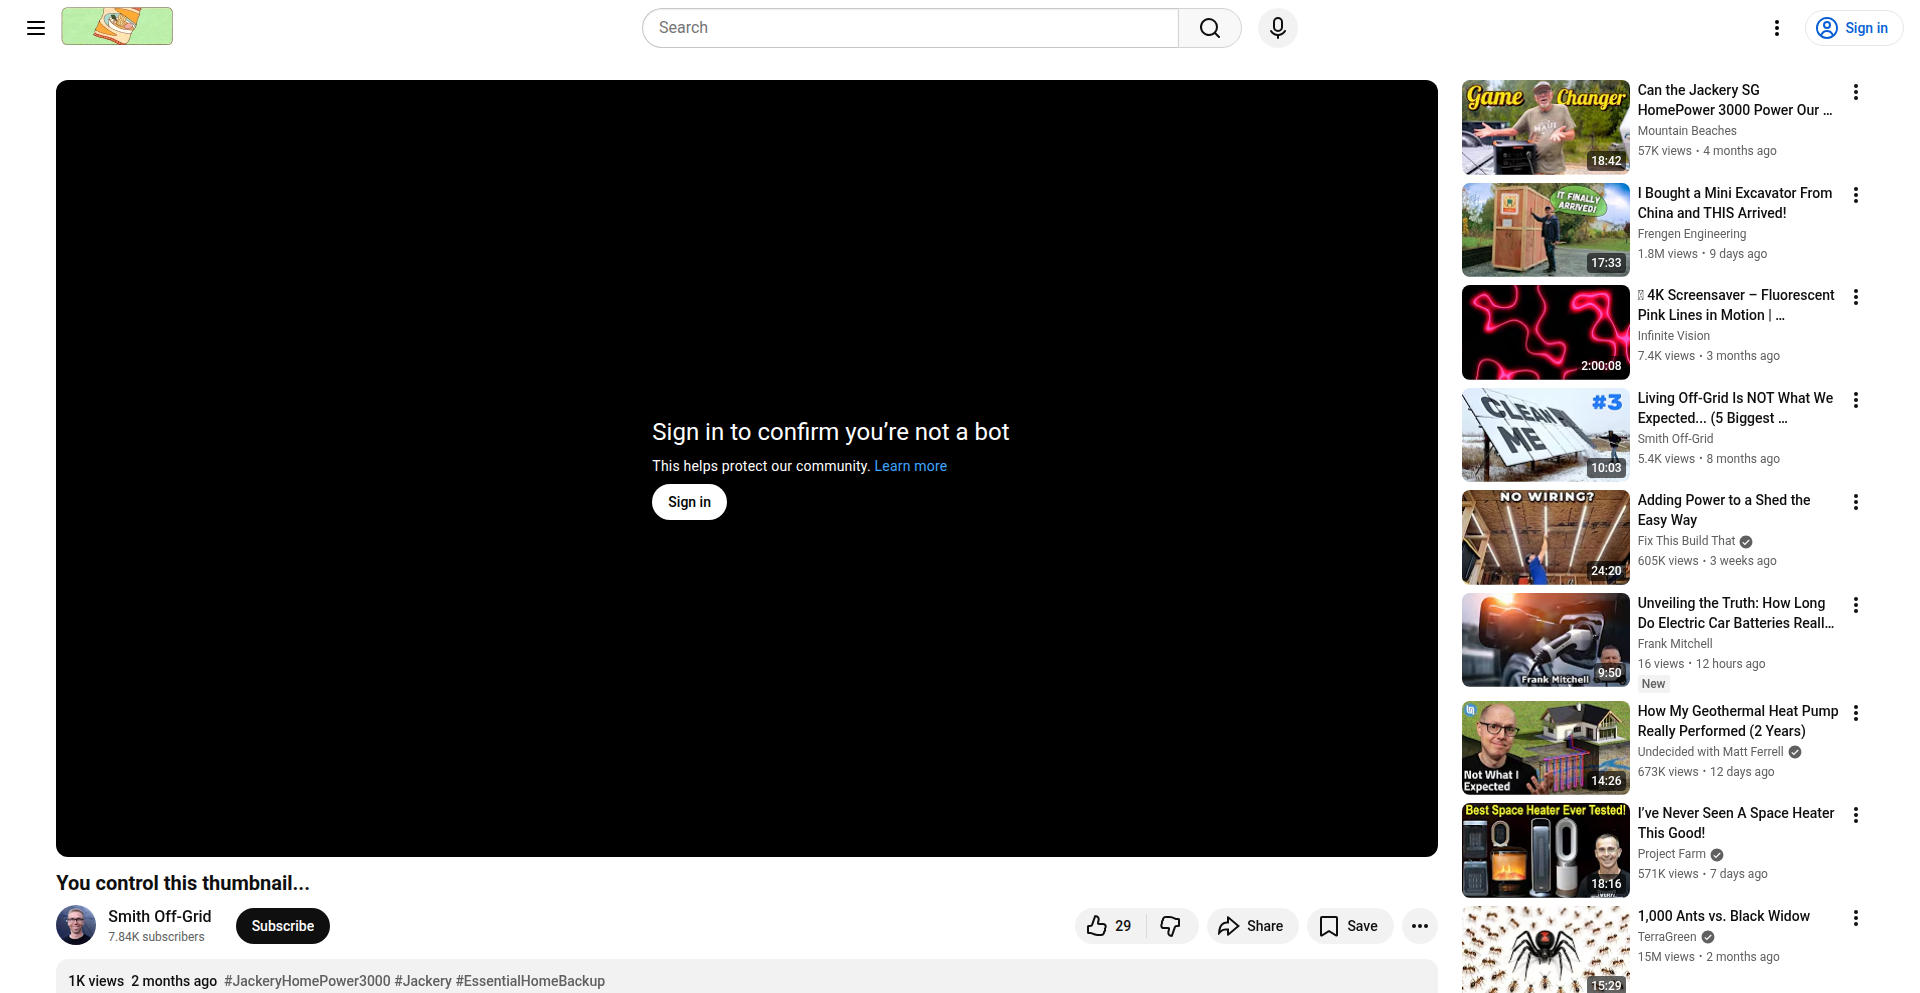The height and width of the screenshot is (993, 1920).
Task: Open Smith Off-Grid channel avatar below video
Action: 76,926
